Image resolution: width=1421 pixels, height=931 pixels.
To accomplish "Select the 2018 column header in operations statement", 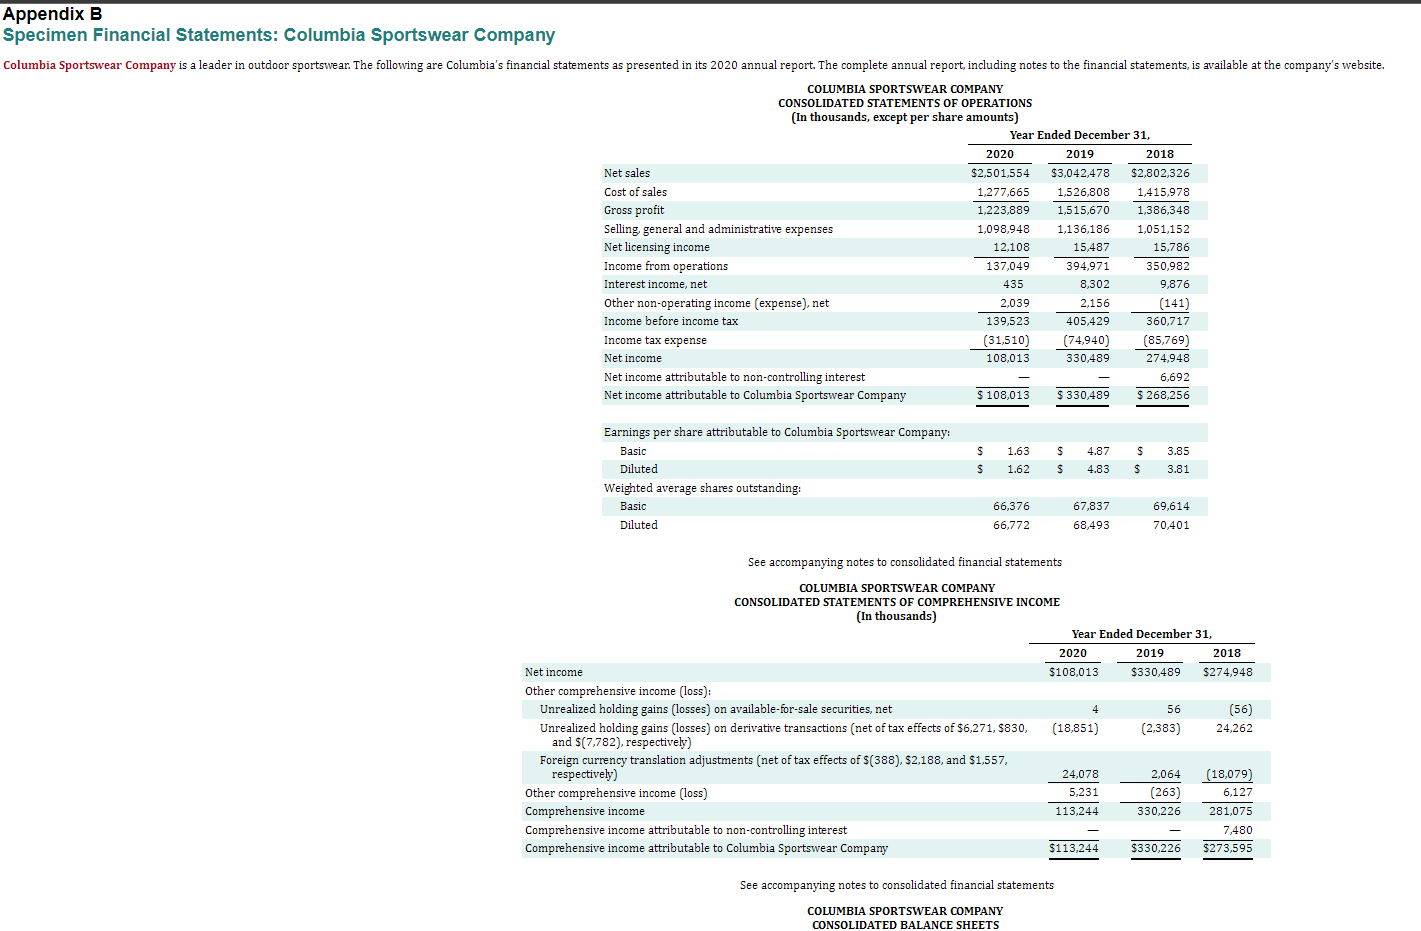I will point(1159,154).
